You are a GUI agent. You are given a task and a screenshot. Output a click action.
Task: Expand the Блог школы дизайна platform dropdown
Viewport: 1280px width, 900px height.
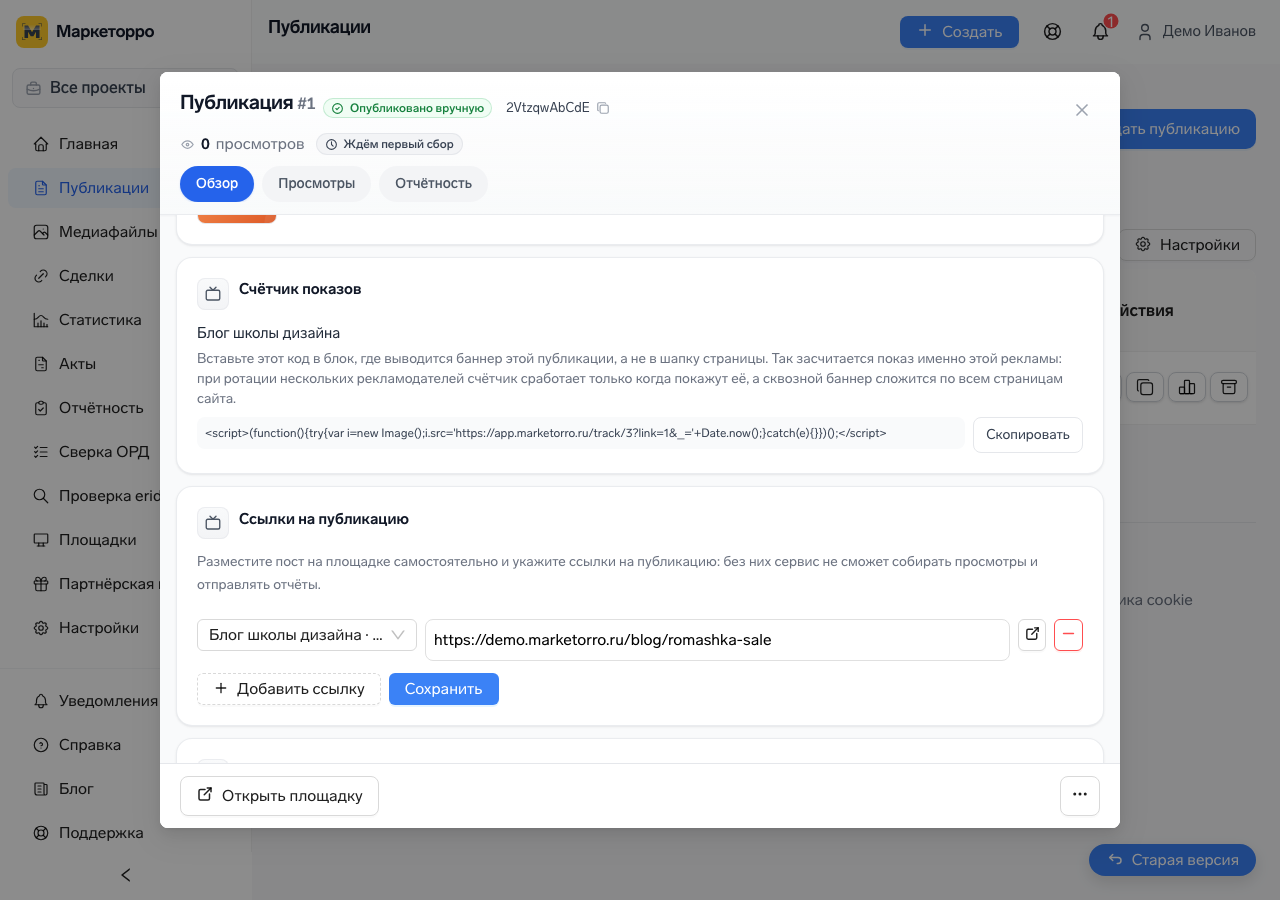pos(307,635)
